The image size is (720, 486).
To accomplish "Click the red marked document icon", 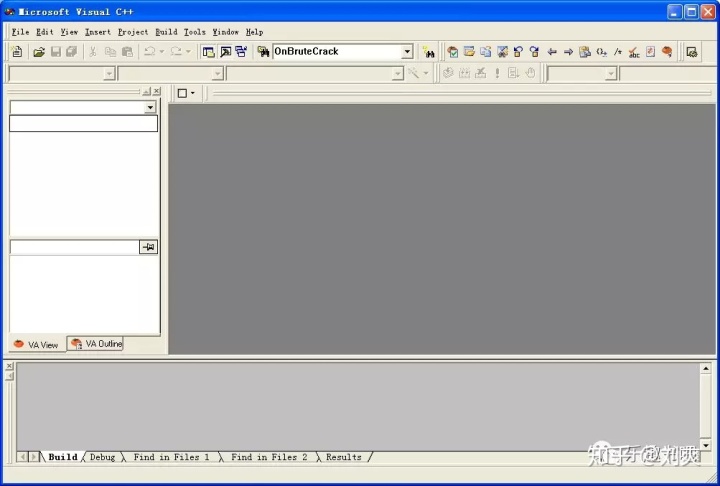I will point(650,52).
